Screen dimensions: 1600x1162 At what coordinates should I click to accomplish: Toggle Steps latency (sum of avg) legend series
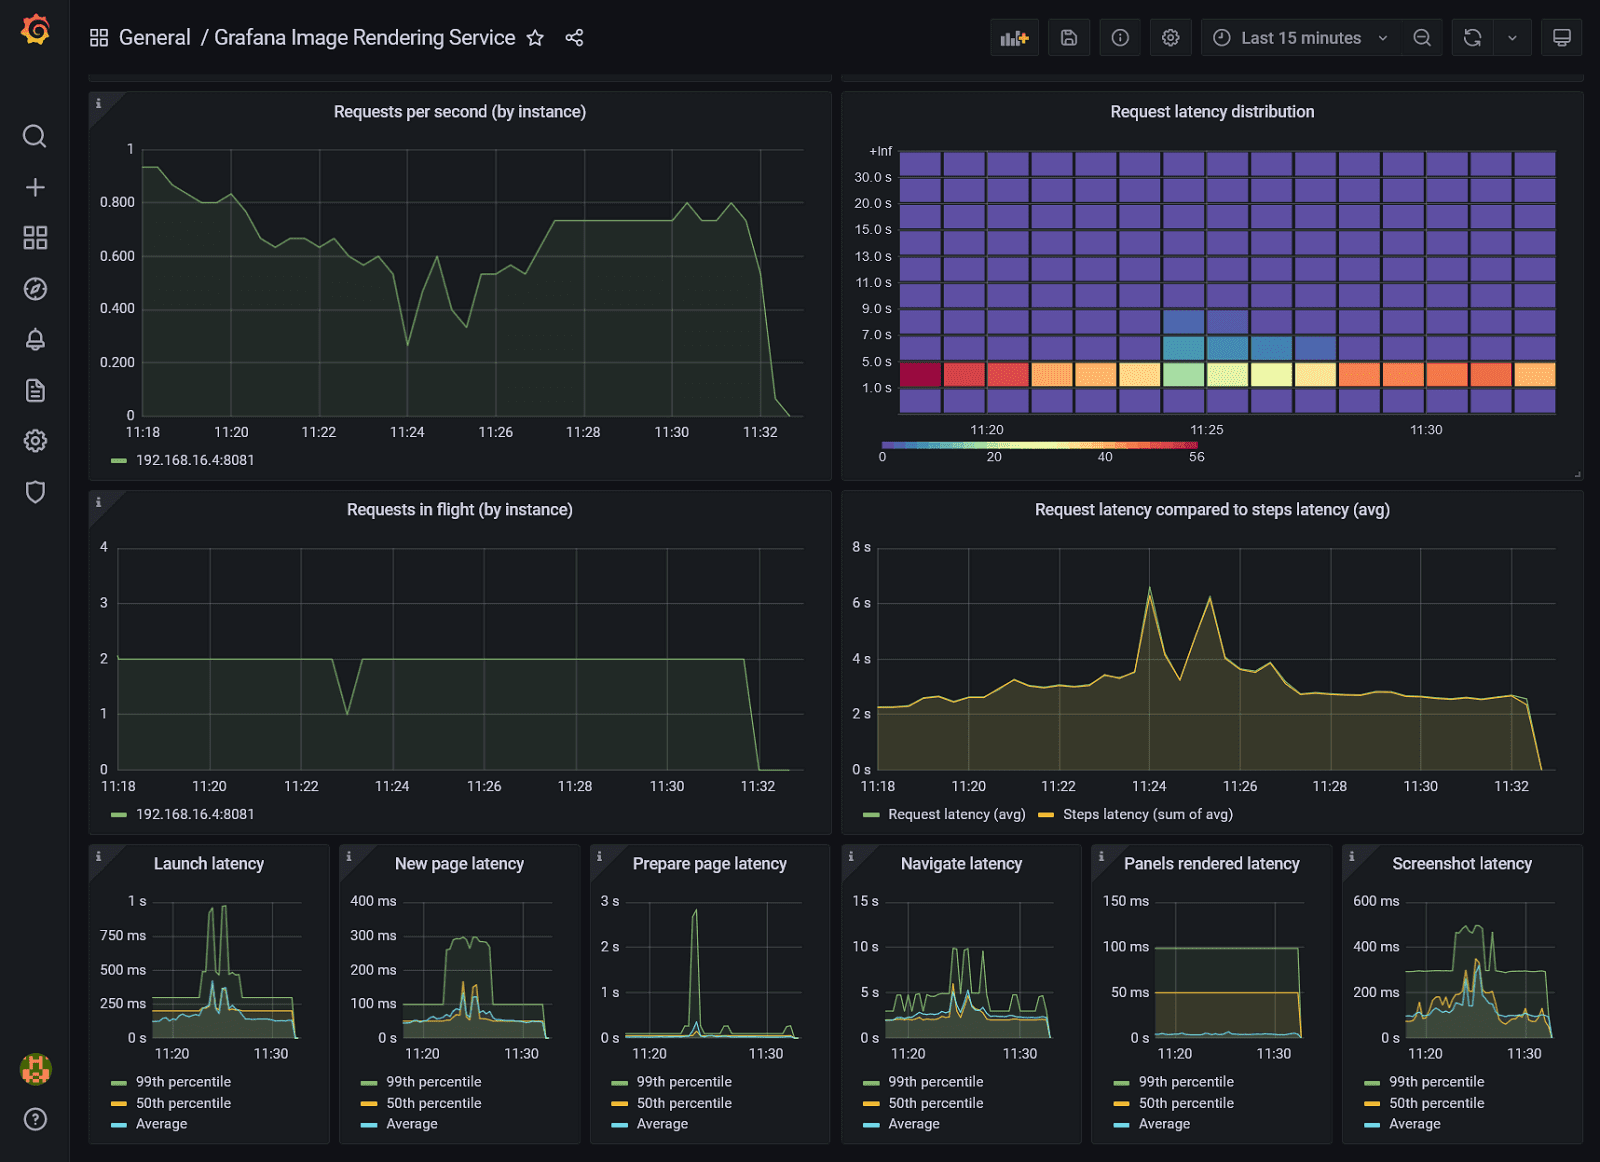tap(1147, 814)
